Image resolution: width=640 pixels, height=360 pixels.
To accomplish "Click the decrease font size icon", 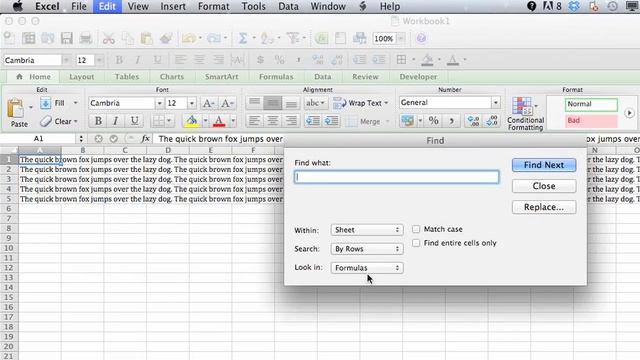I will pyautogui.click(x=227, y=103).
